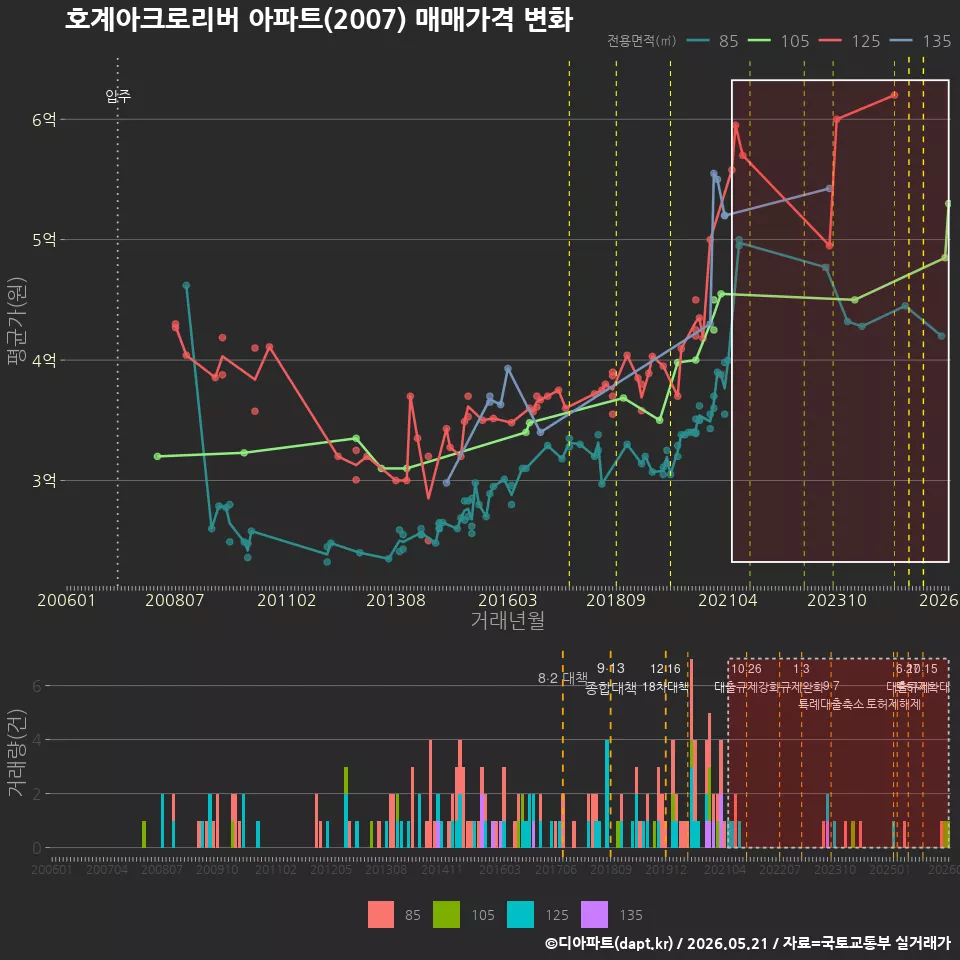
Task: Click the 4억 price axis label
Action: [44, 360]
